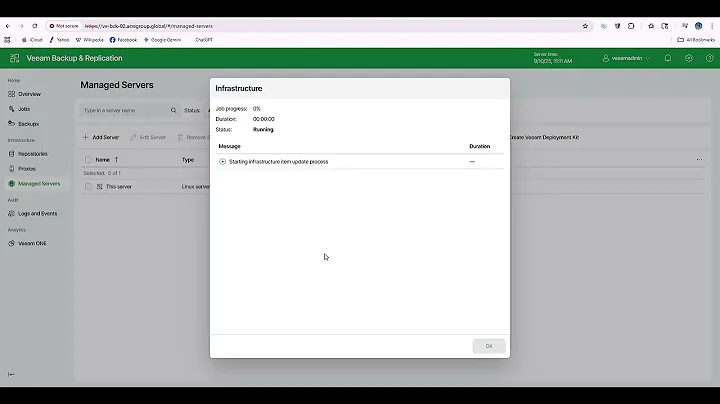Open the Yahoo bookmark
The height and width of the screenshot is (404, 720).
click(59, 40)
